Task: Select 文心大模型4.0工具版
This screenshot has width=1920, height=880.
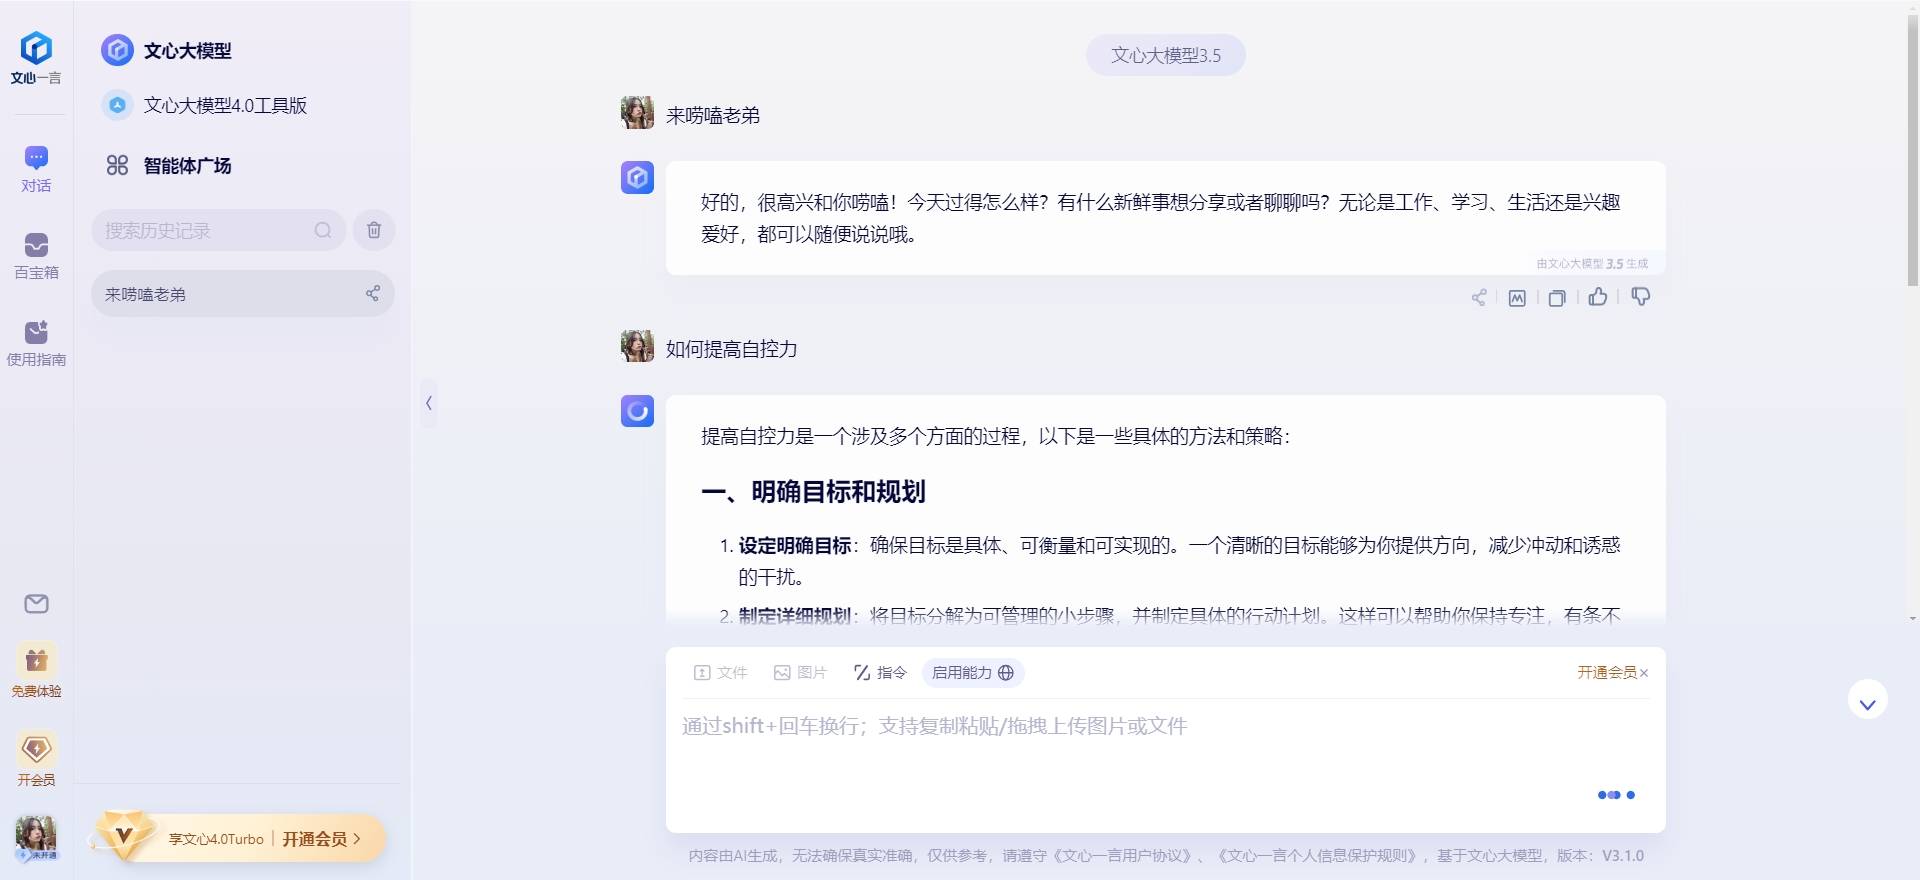Action: pos(205,105)
